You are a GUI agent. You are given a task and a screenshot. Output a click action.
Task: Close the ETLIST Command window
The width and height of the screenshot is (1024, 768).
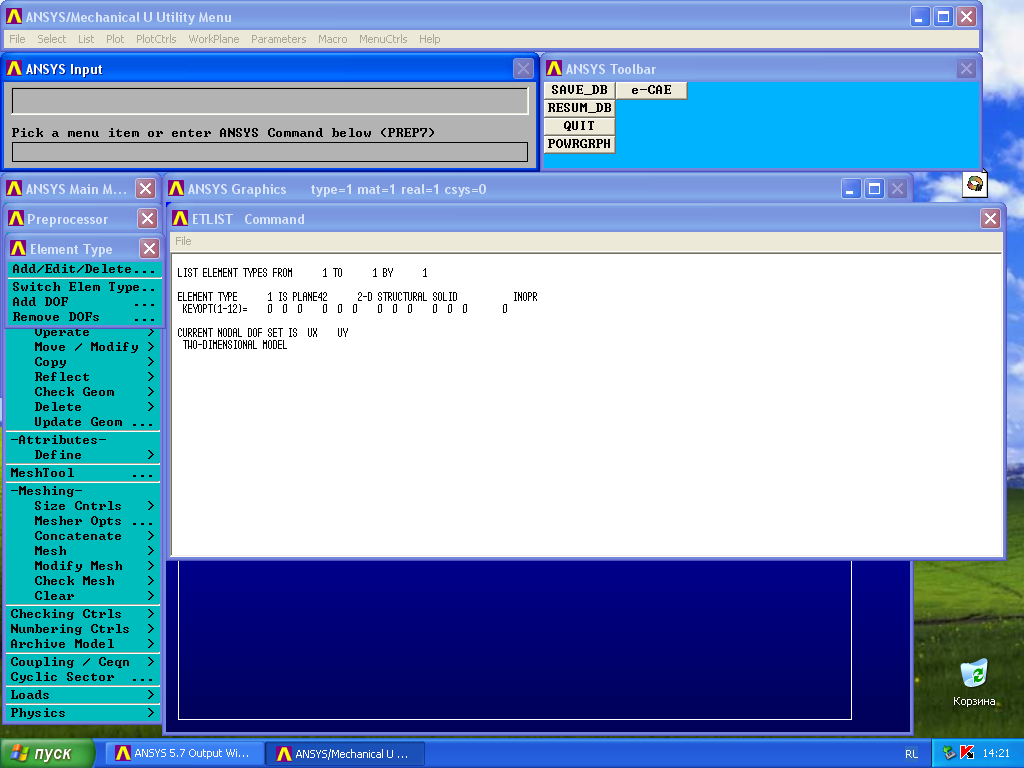(990, 219)
